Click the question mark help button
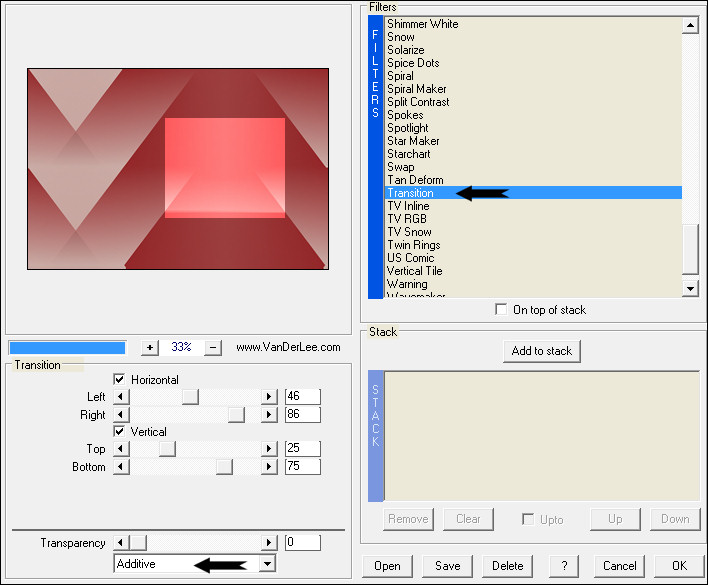Image resolution: width=708 pixels, height=585 pixels. tap(564, 566)
